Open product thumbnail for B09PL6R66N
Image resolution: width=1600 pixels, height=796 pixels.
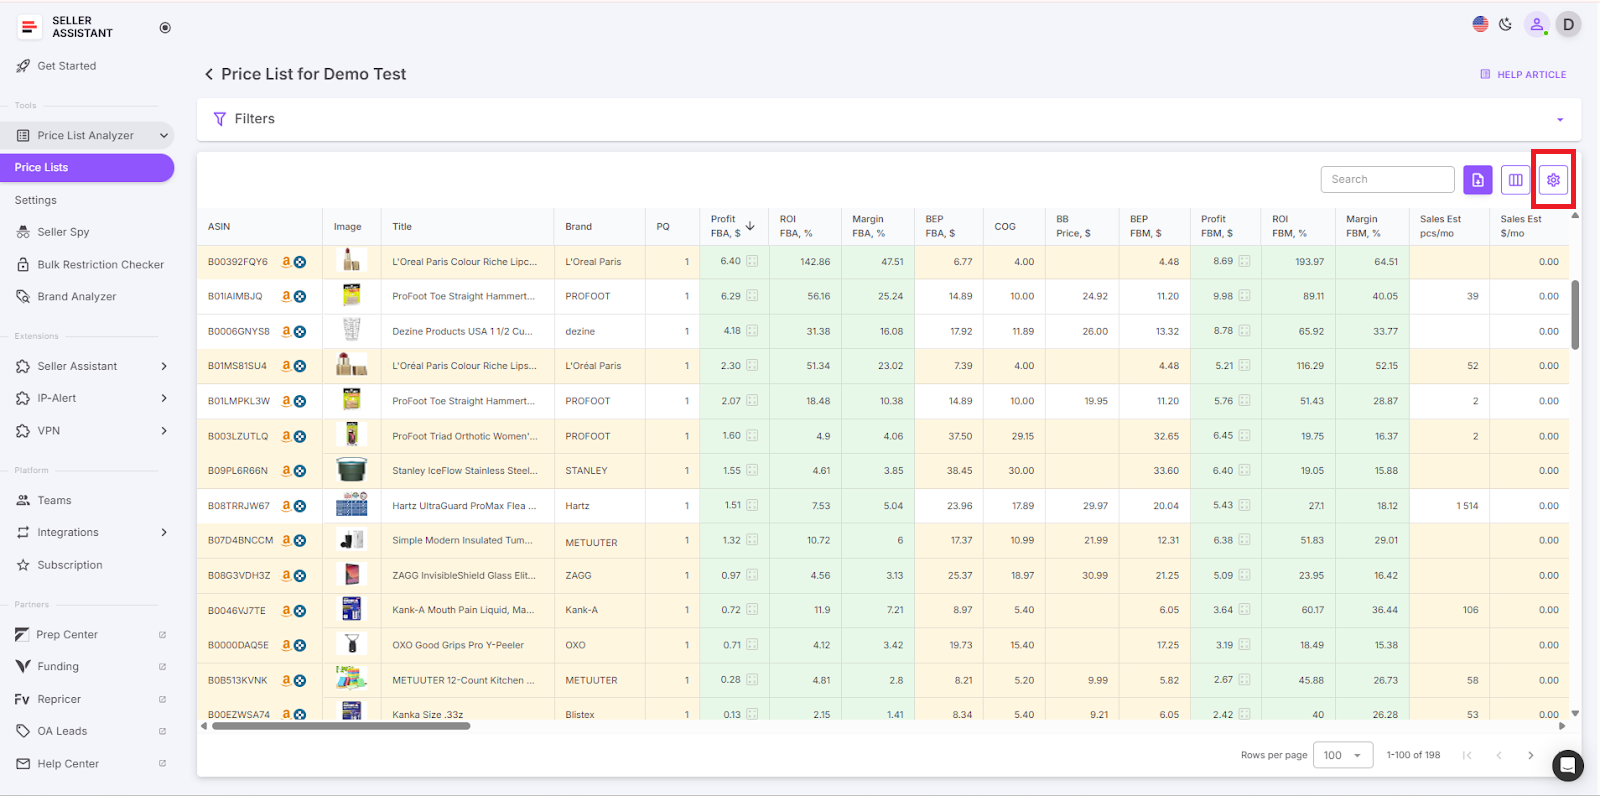pyautogui.click(x=351, y=470)
